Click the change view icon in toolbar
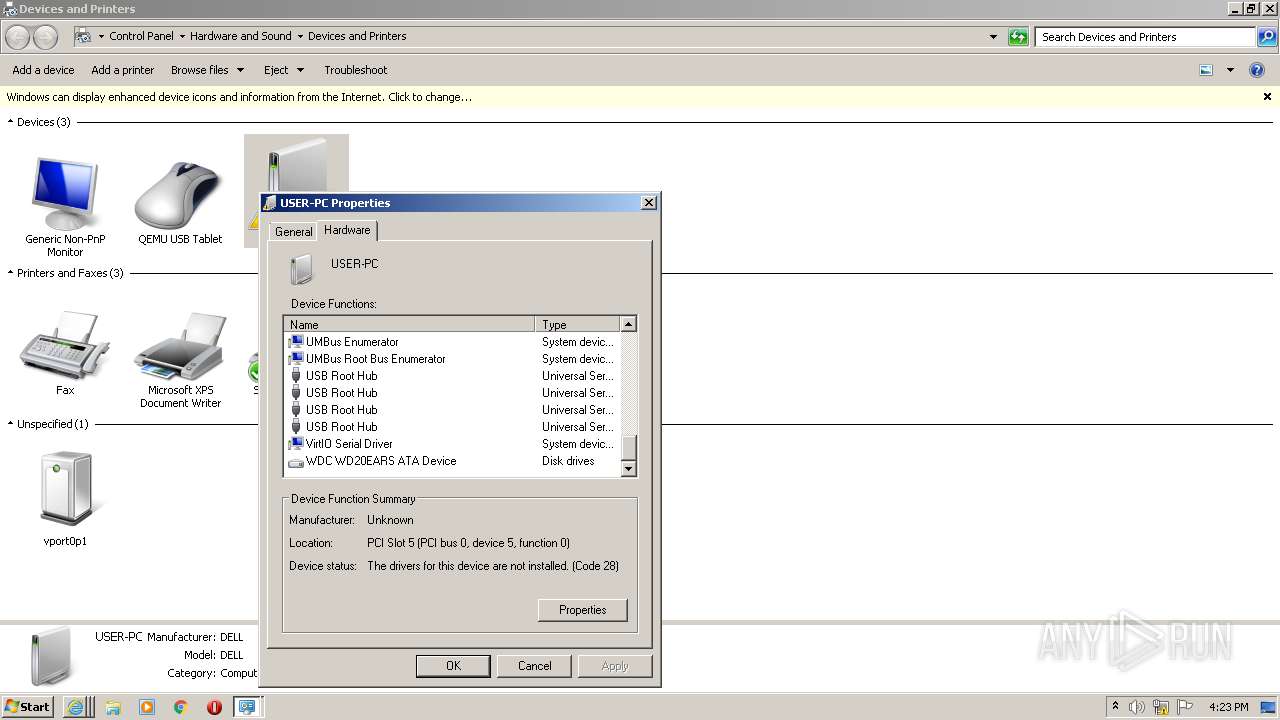This screenshot has width=1280, height=720. pos(1206,70)
